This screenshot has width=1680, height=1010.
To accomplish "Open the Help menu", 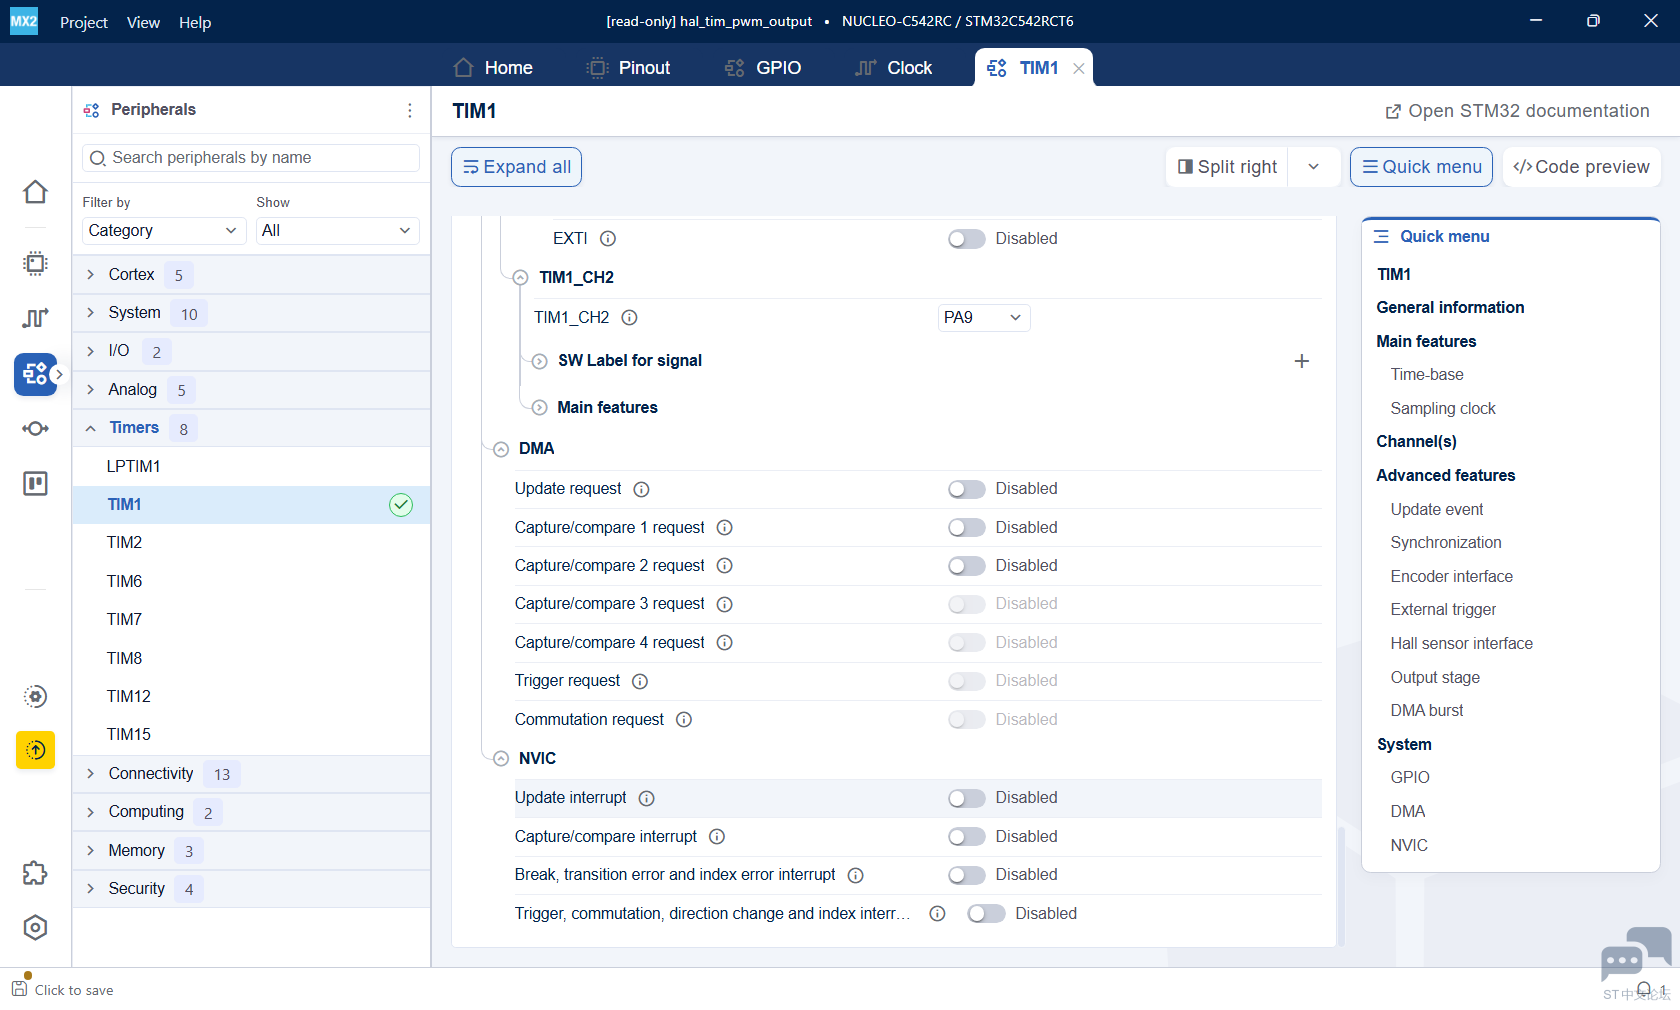I will (x=195, y=22).
